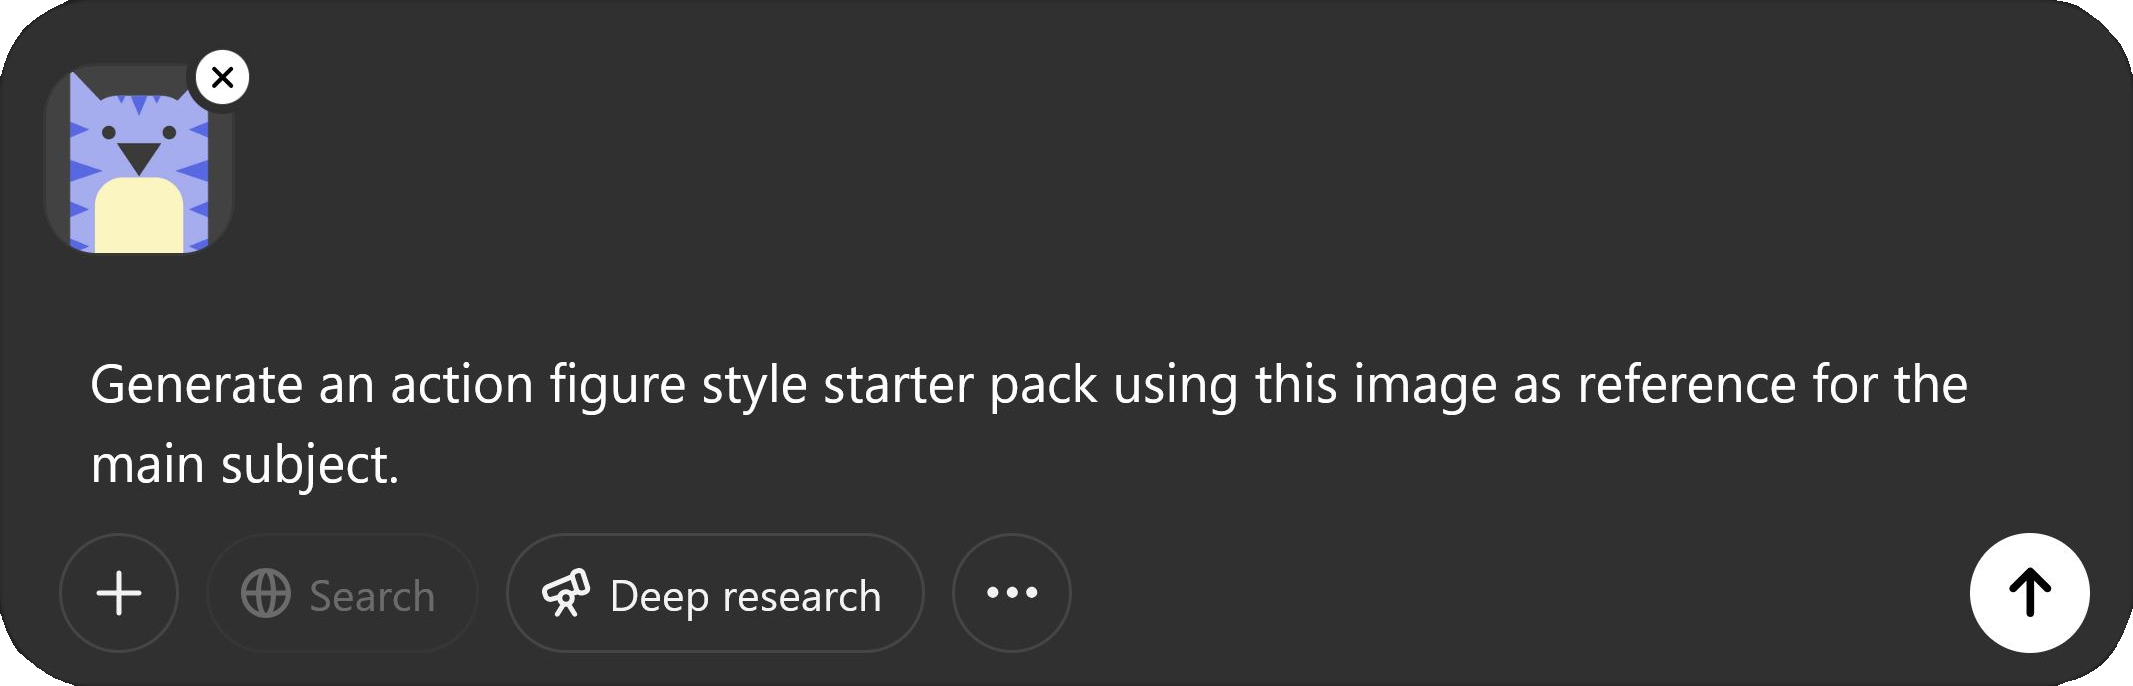Place cursor at end of "main subject."
Image resolution: width=2133 pixels, height=686 pixels.
400,466
